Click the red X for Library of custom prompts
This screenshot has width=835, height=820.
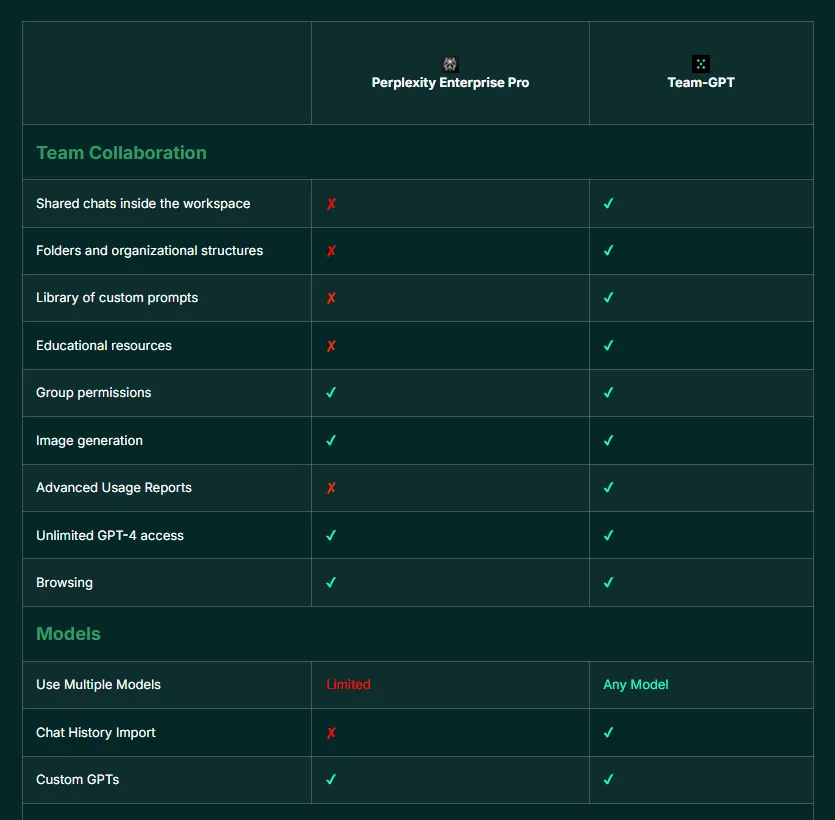click(x=331, y=298)
